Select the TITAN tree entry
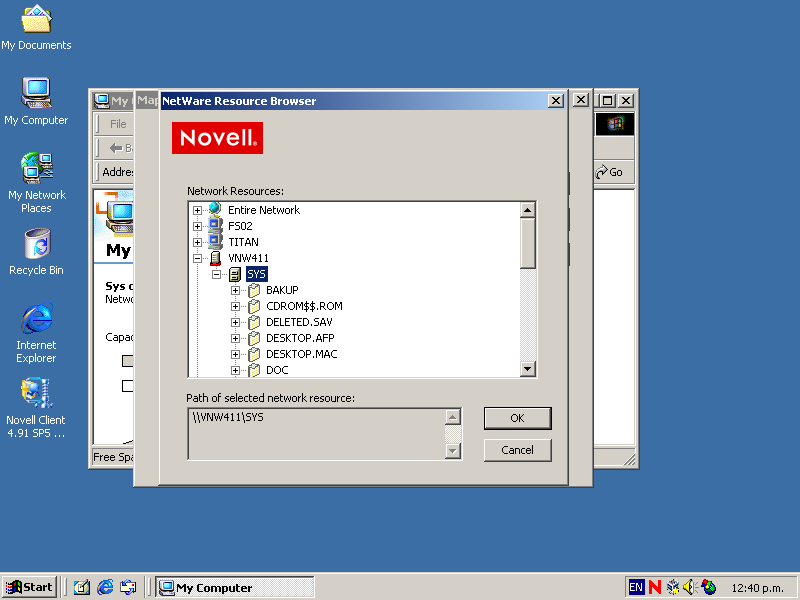Screen dimensions: 800x600 click(243, 242)
